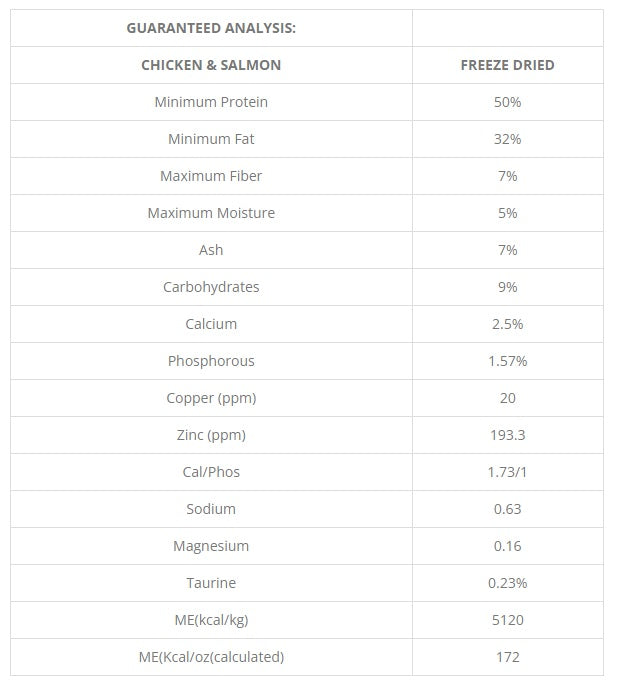
Task: Click the 5120 ME(kcal/kg) value
Action: pos(508,620)
